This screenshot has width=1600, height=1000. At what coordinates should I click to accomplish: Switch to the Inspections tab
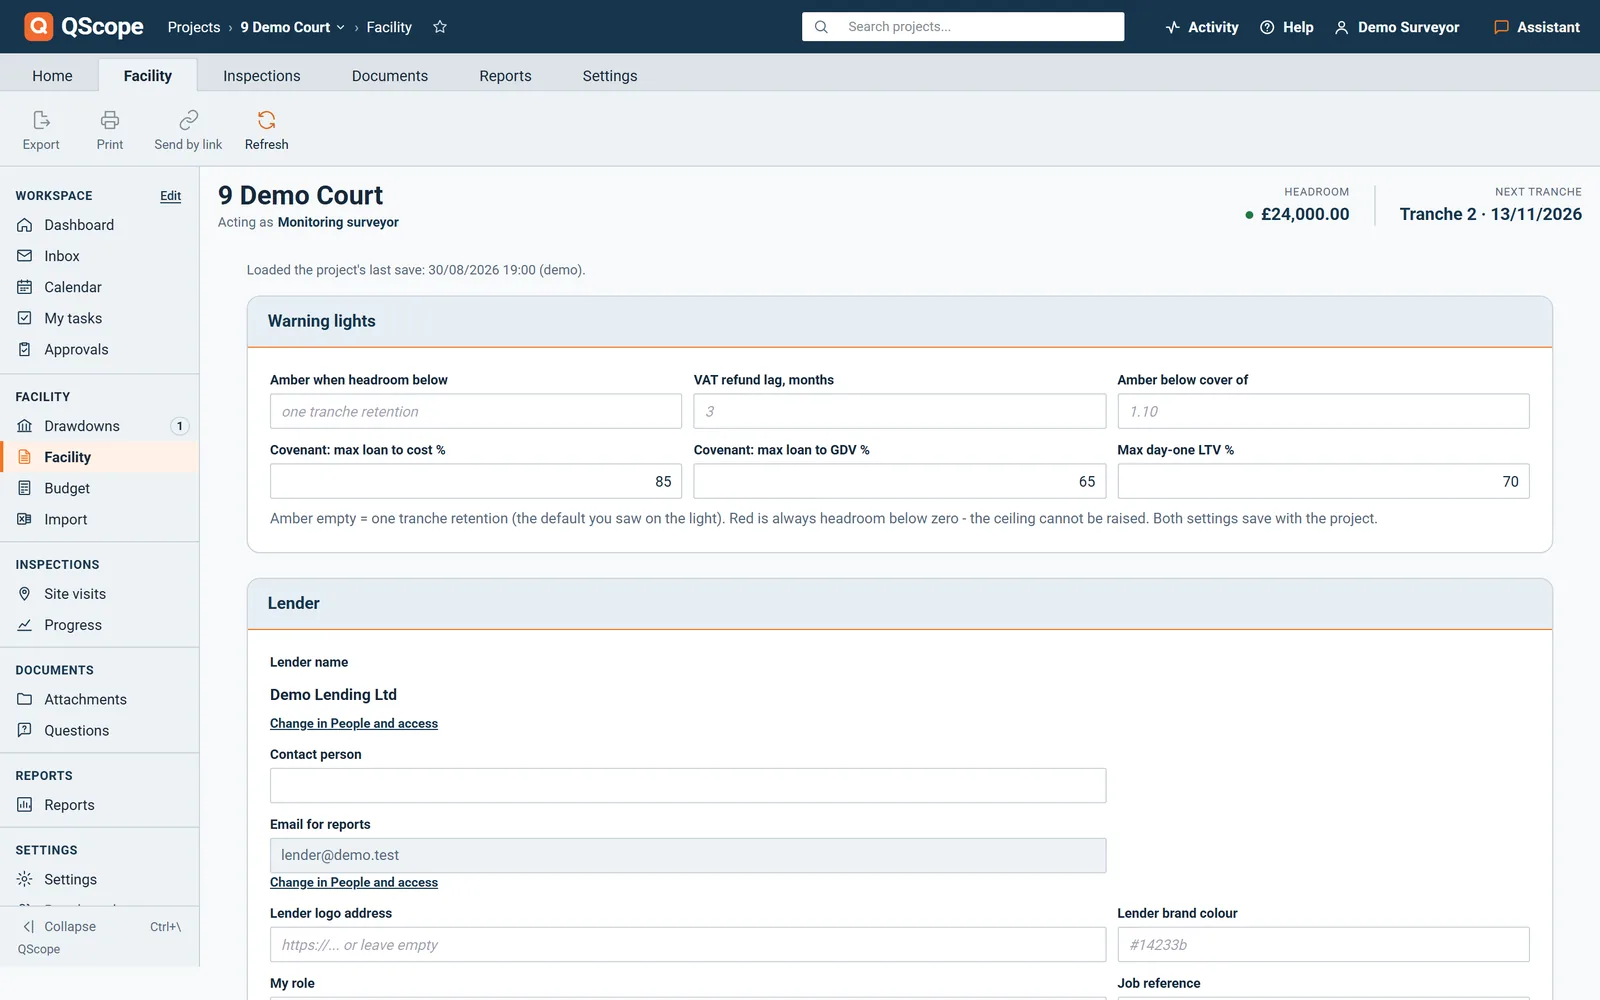click(x=261, y=76)
